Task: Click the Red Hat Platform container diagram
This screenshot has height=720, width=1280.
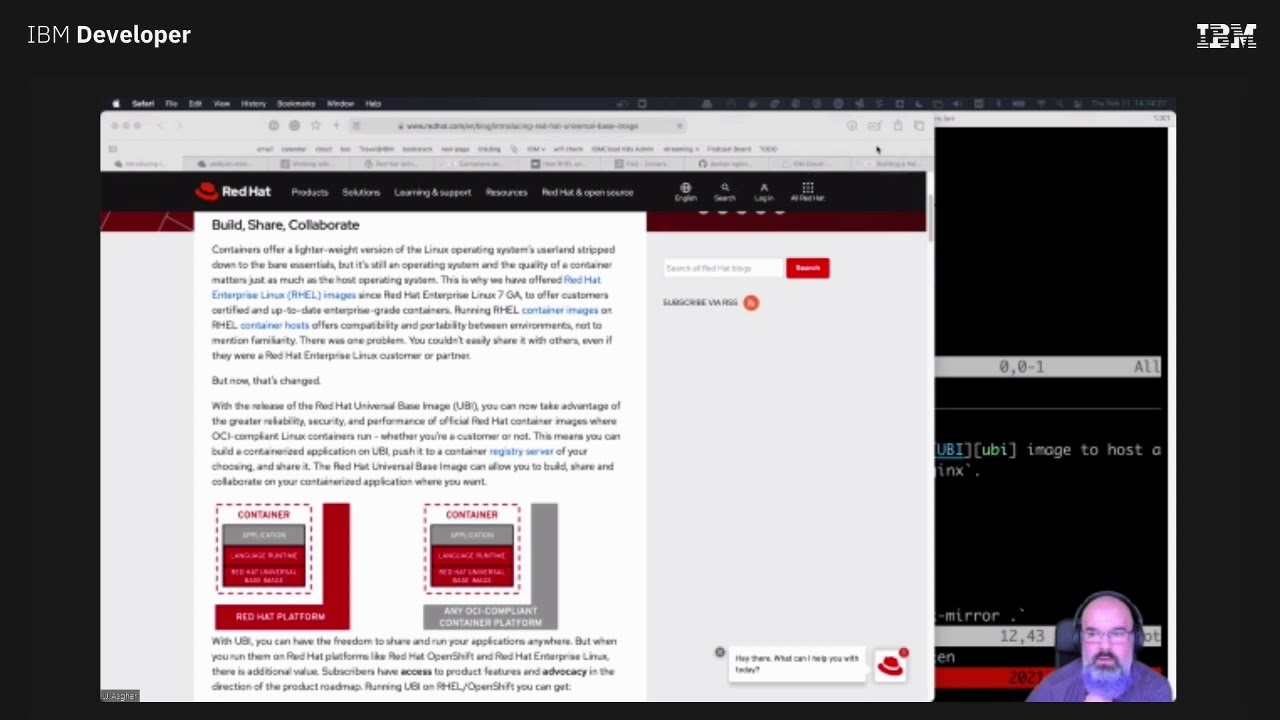Action: 282,566
